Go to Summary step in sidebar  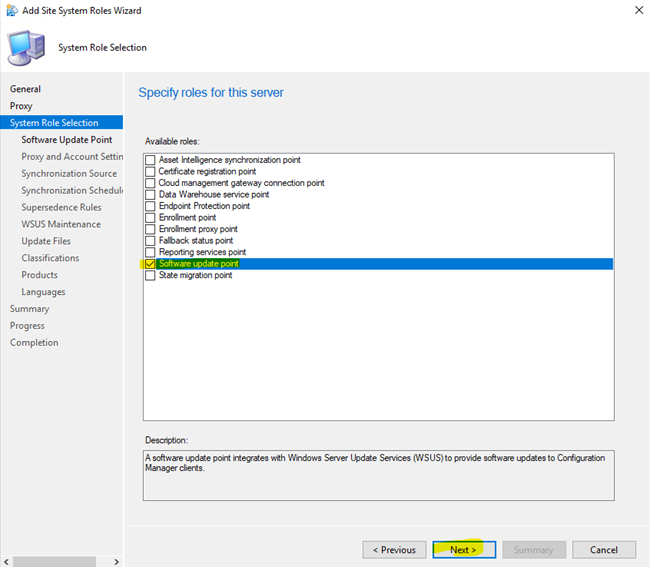coord(29,309)
